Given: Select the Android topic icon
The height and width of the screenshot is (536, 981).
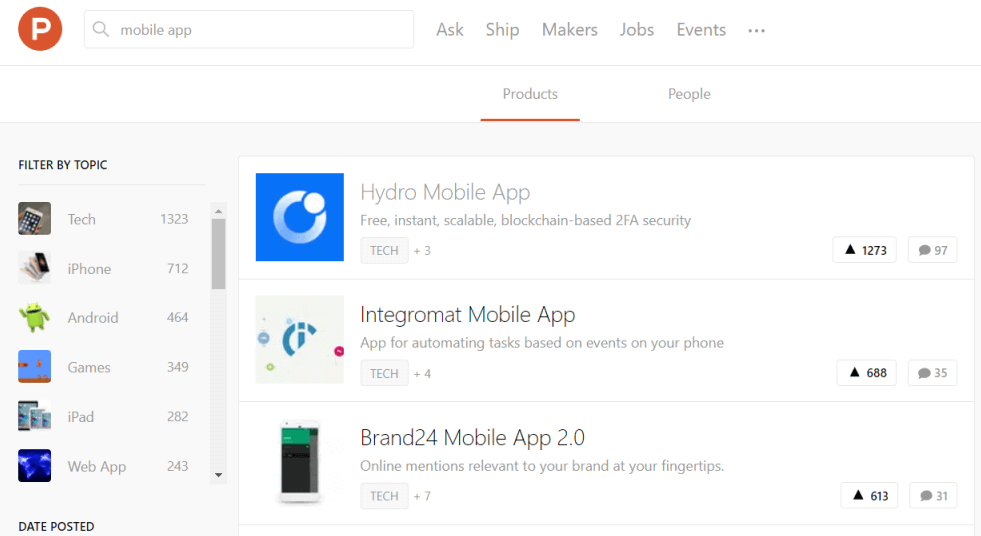Looking at the screenshot, I should coord(34,318).
